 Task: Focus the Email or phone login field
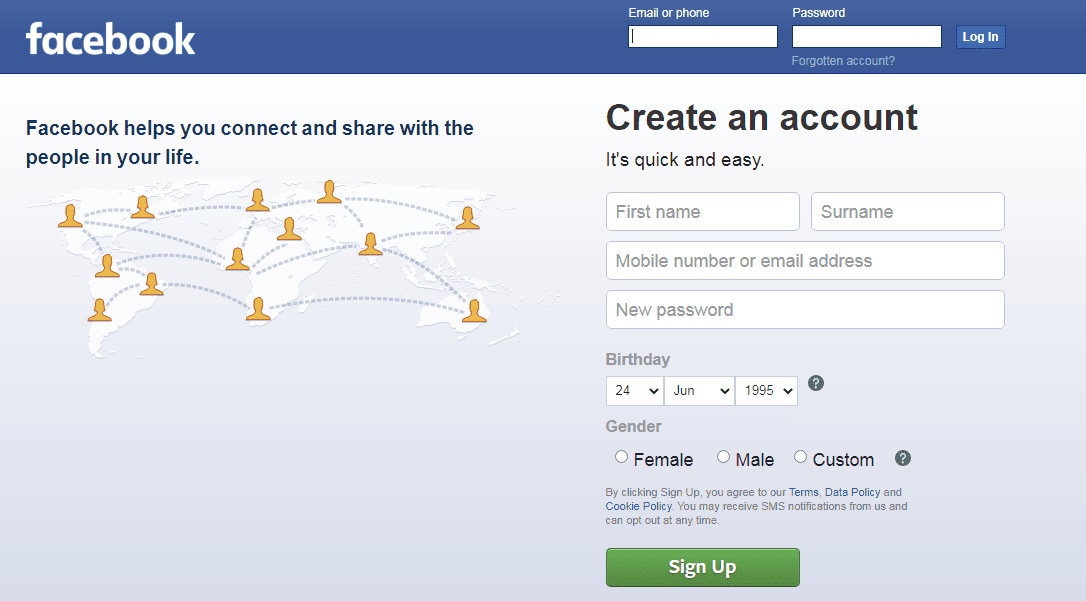pyautogui.click(x=702, y=37)
